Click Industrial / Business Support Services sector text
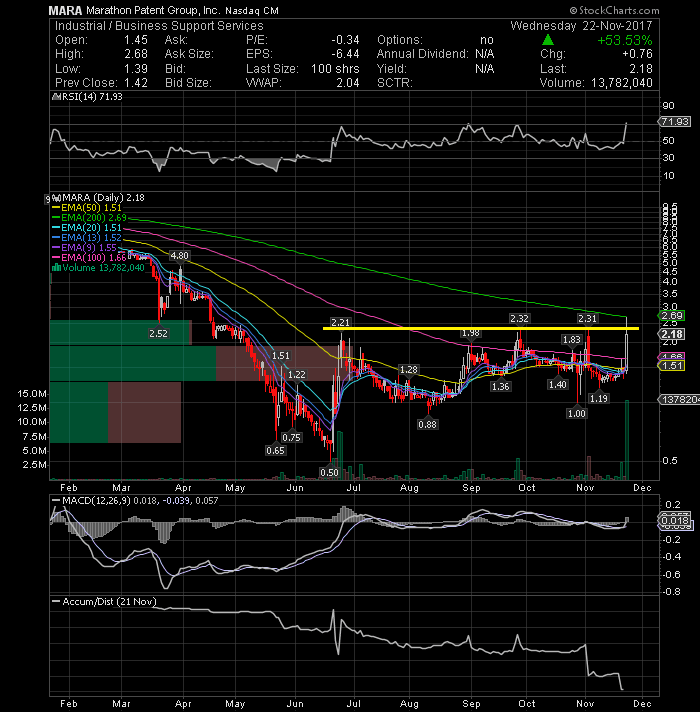 click(159, 26)
